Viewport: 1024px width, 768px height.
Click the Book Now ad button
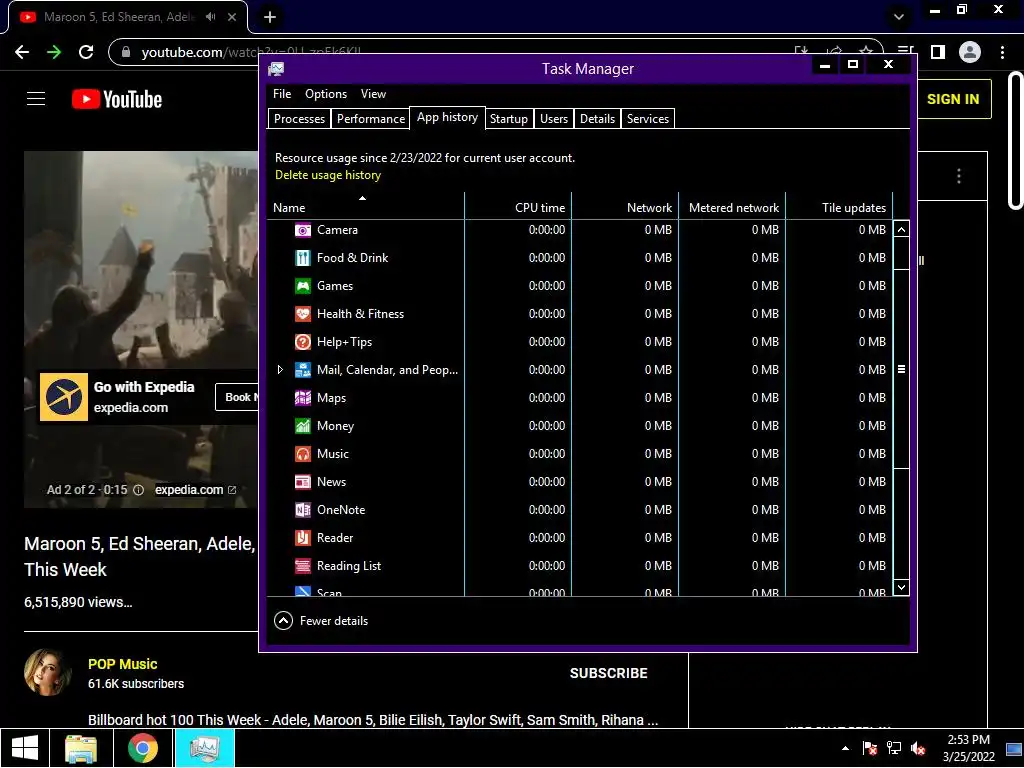click(x=237, y=397)
